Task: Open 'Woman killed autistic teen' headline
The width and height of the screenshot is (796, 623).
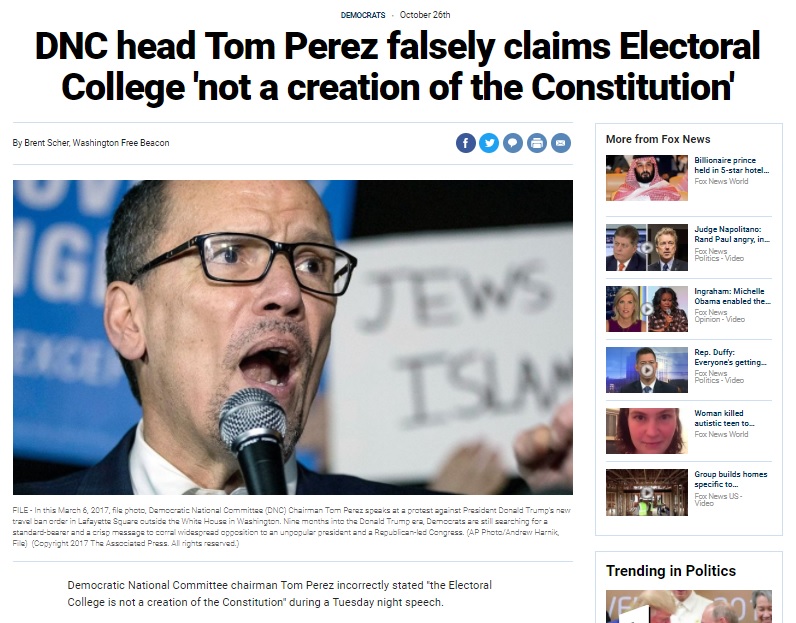Action: pyautogui.click(x=724, y=418)
